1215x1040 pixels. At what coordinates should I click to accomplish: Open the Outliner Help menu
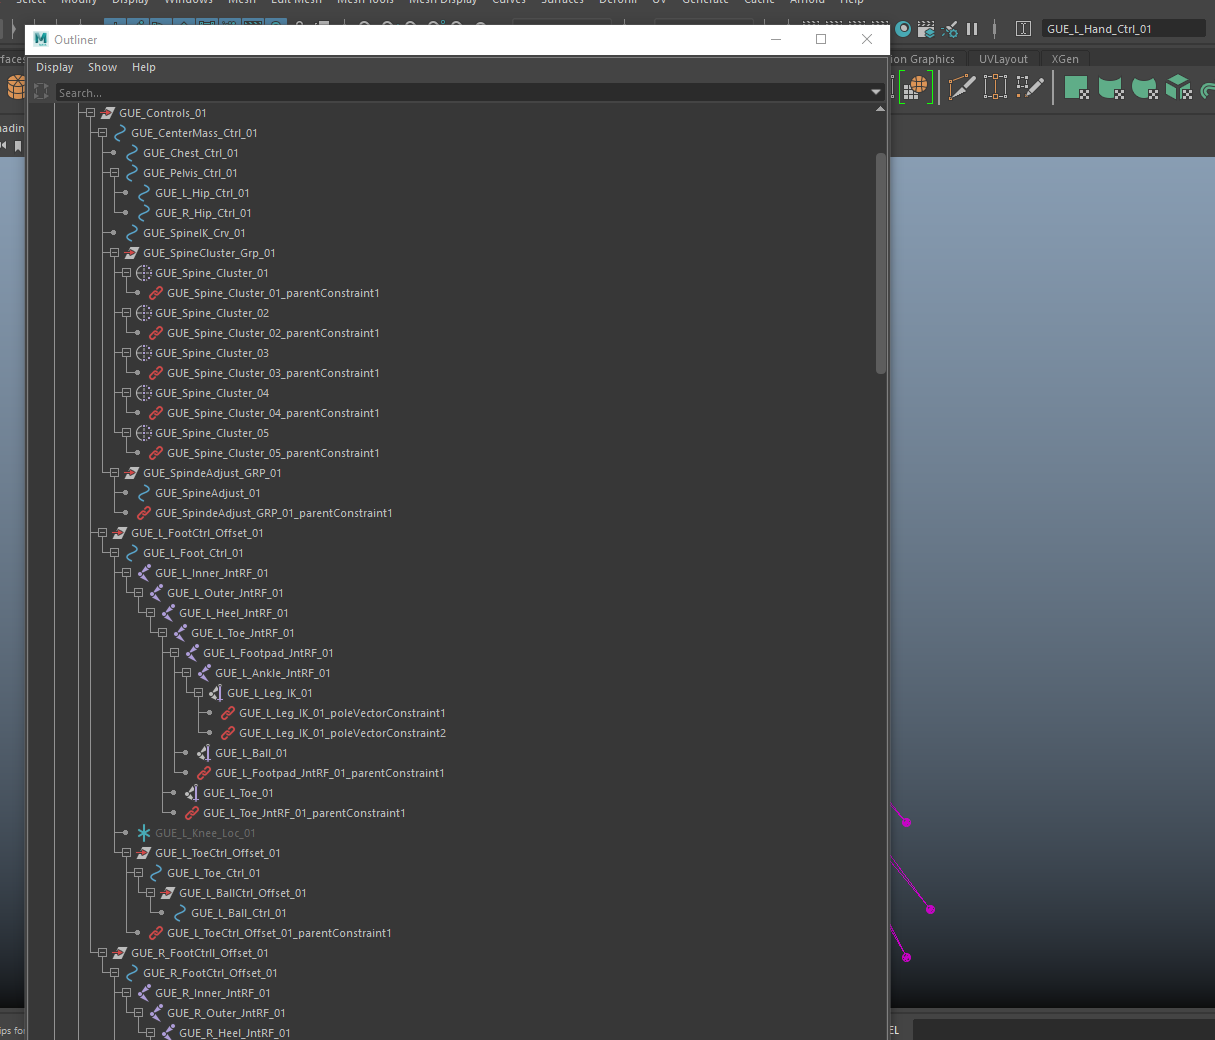point(144,67)
